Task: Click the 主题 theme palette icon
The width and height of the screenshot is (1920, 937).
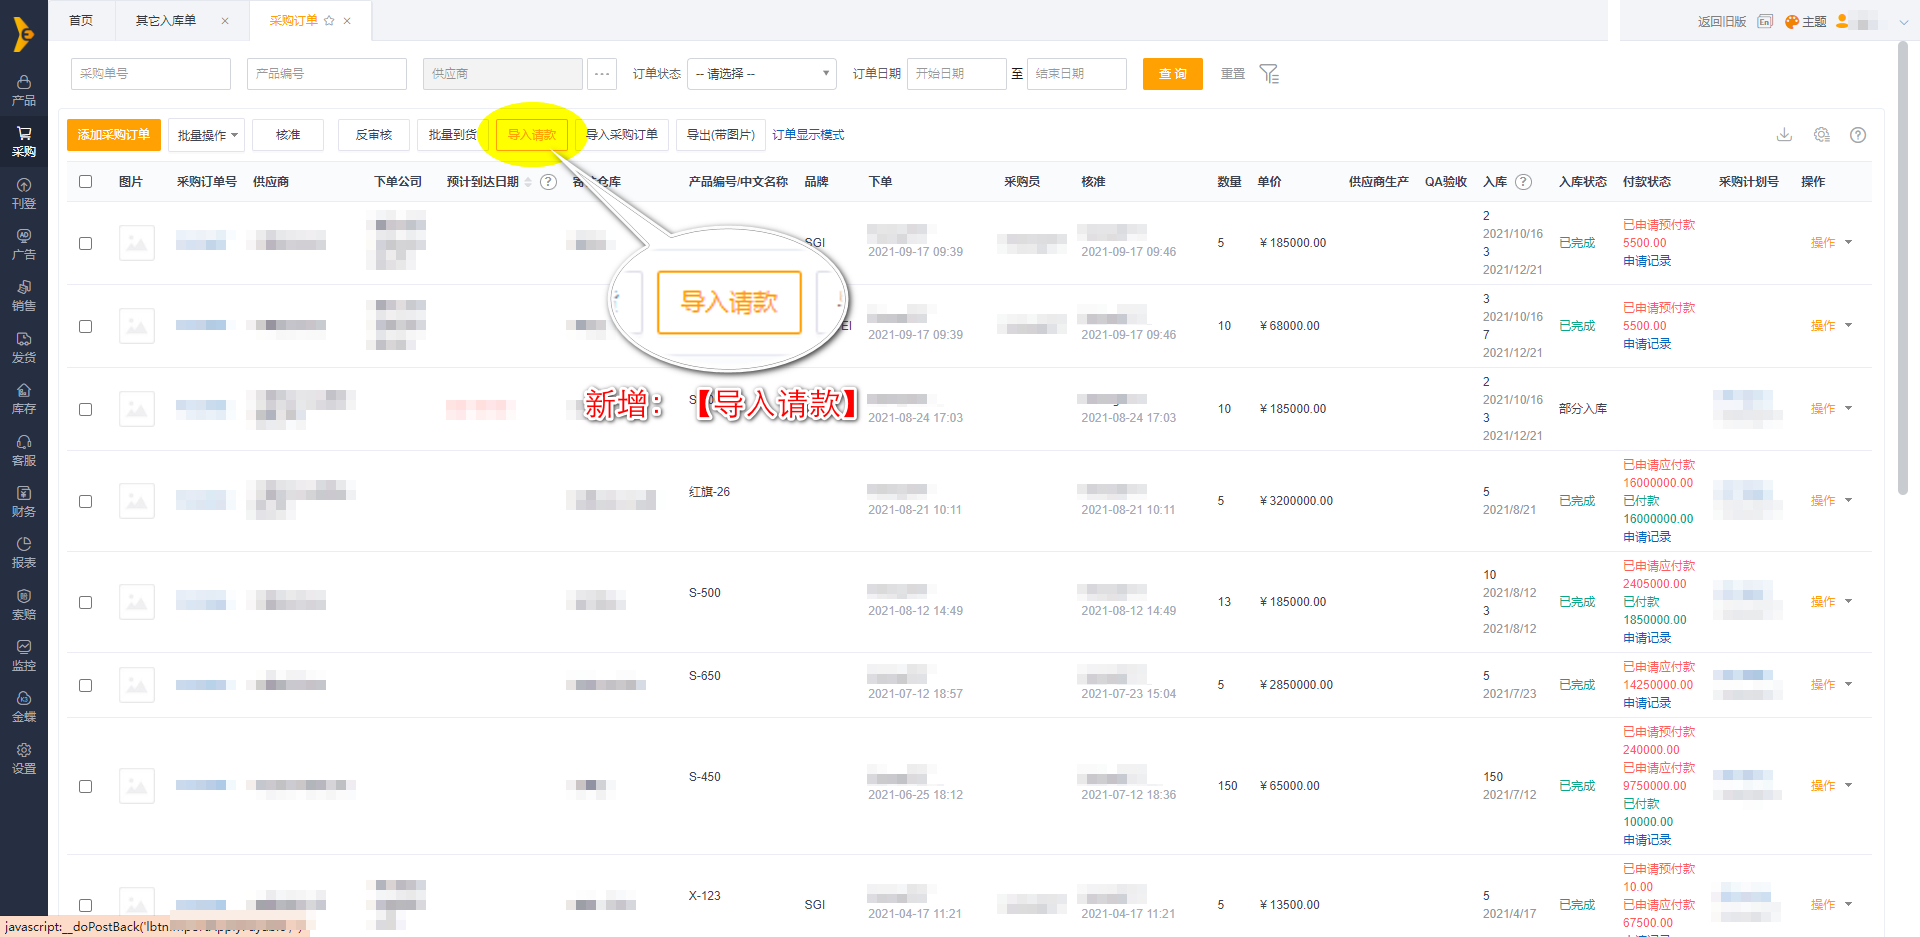Action: 1792,22
